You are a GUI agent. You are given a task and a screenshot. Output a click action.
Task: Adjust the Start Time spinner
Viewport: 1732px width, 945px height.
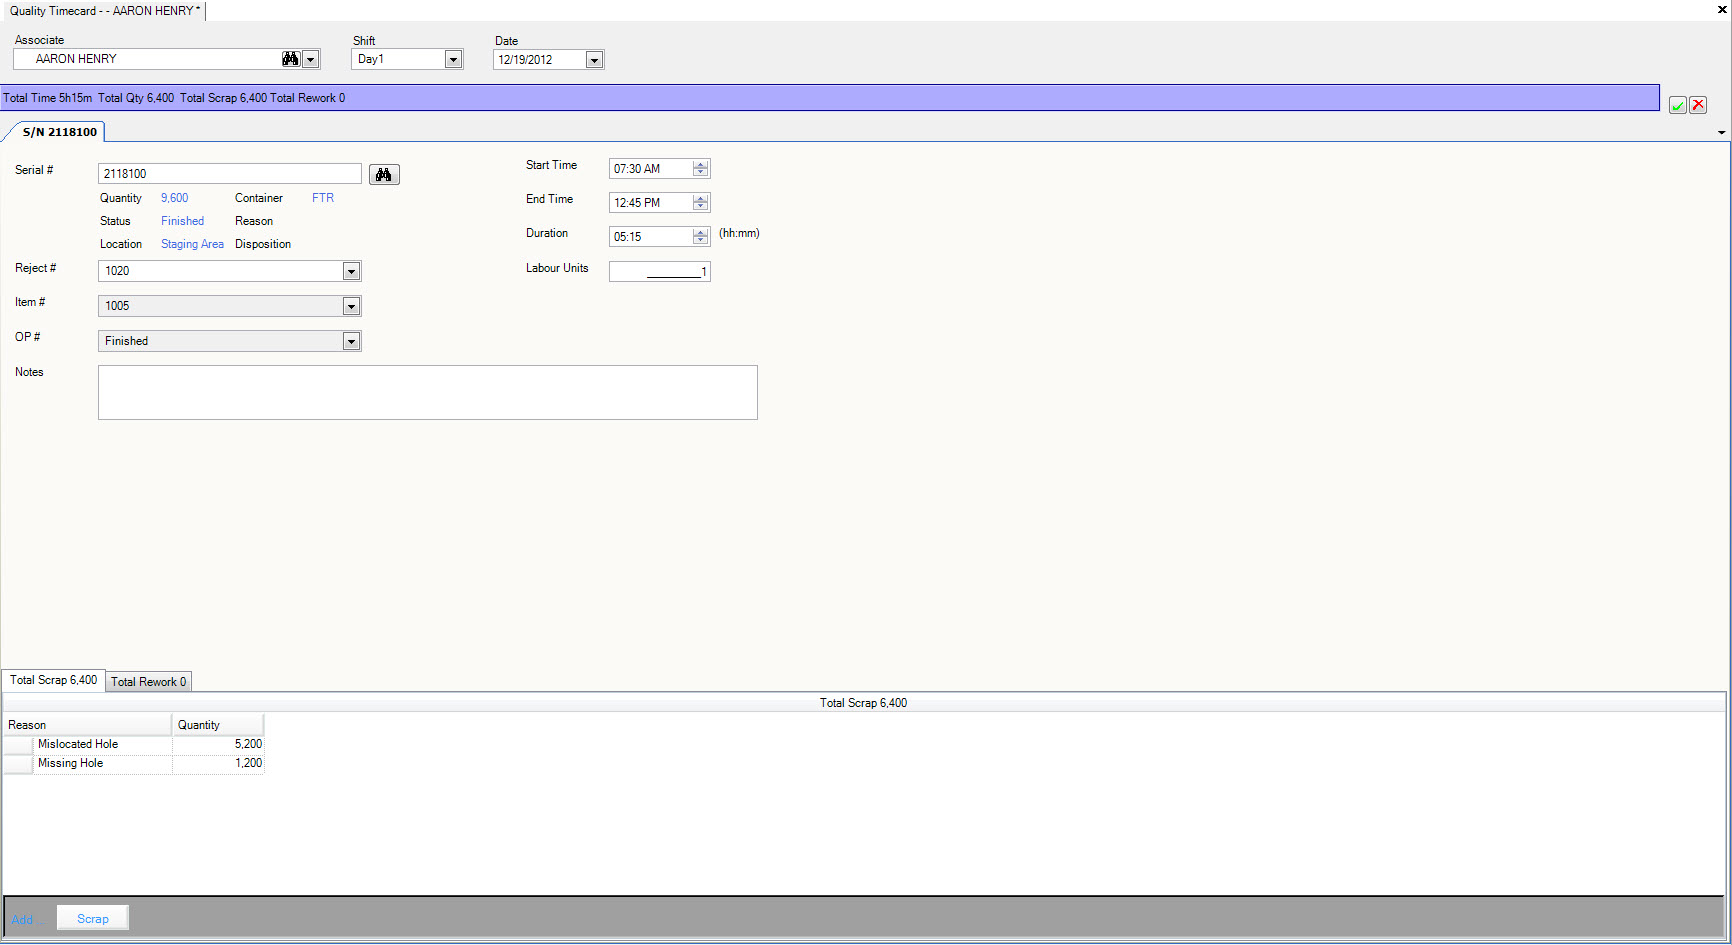coord(701,169)
